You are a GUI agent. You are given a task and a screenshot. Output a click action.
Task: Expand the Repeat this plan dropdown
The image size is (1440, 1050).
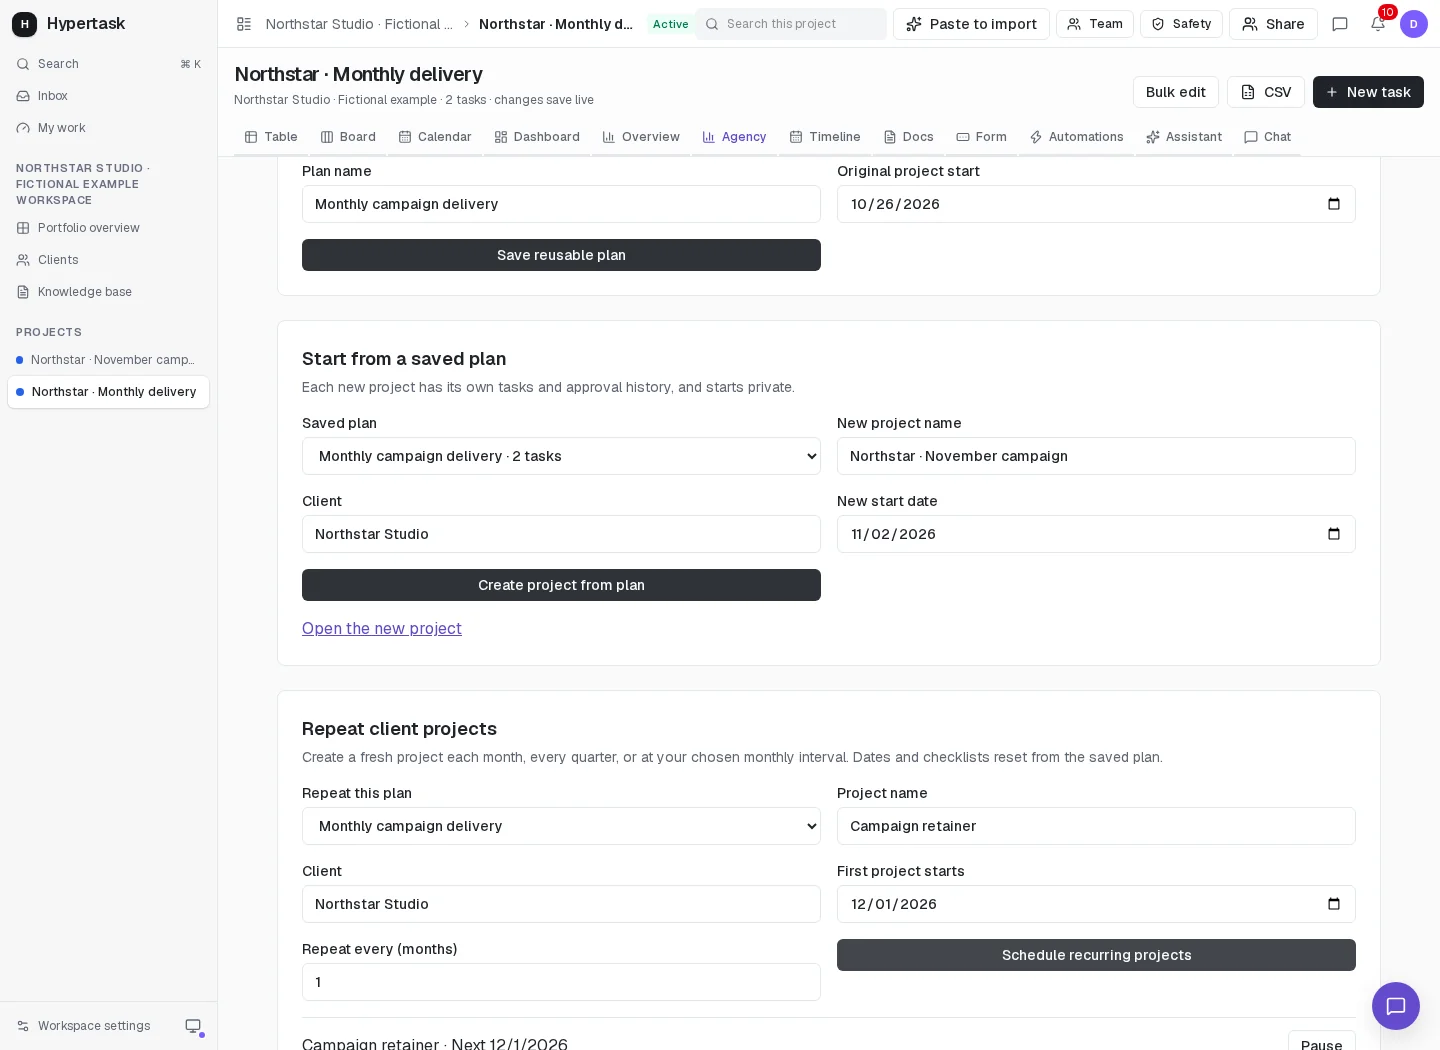point(561,826)
